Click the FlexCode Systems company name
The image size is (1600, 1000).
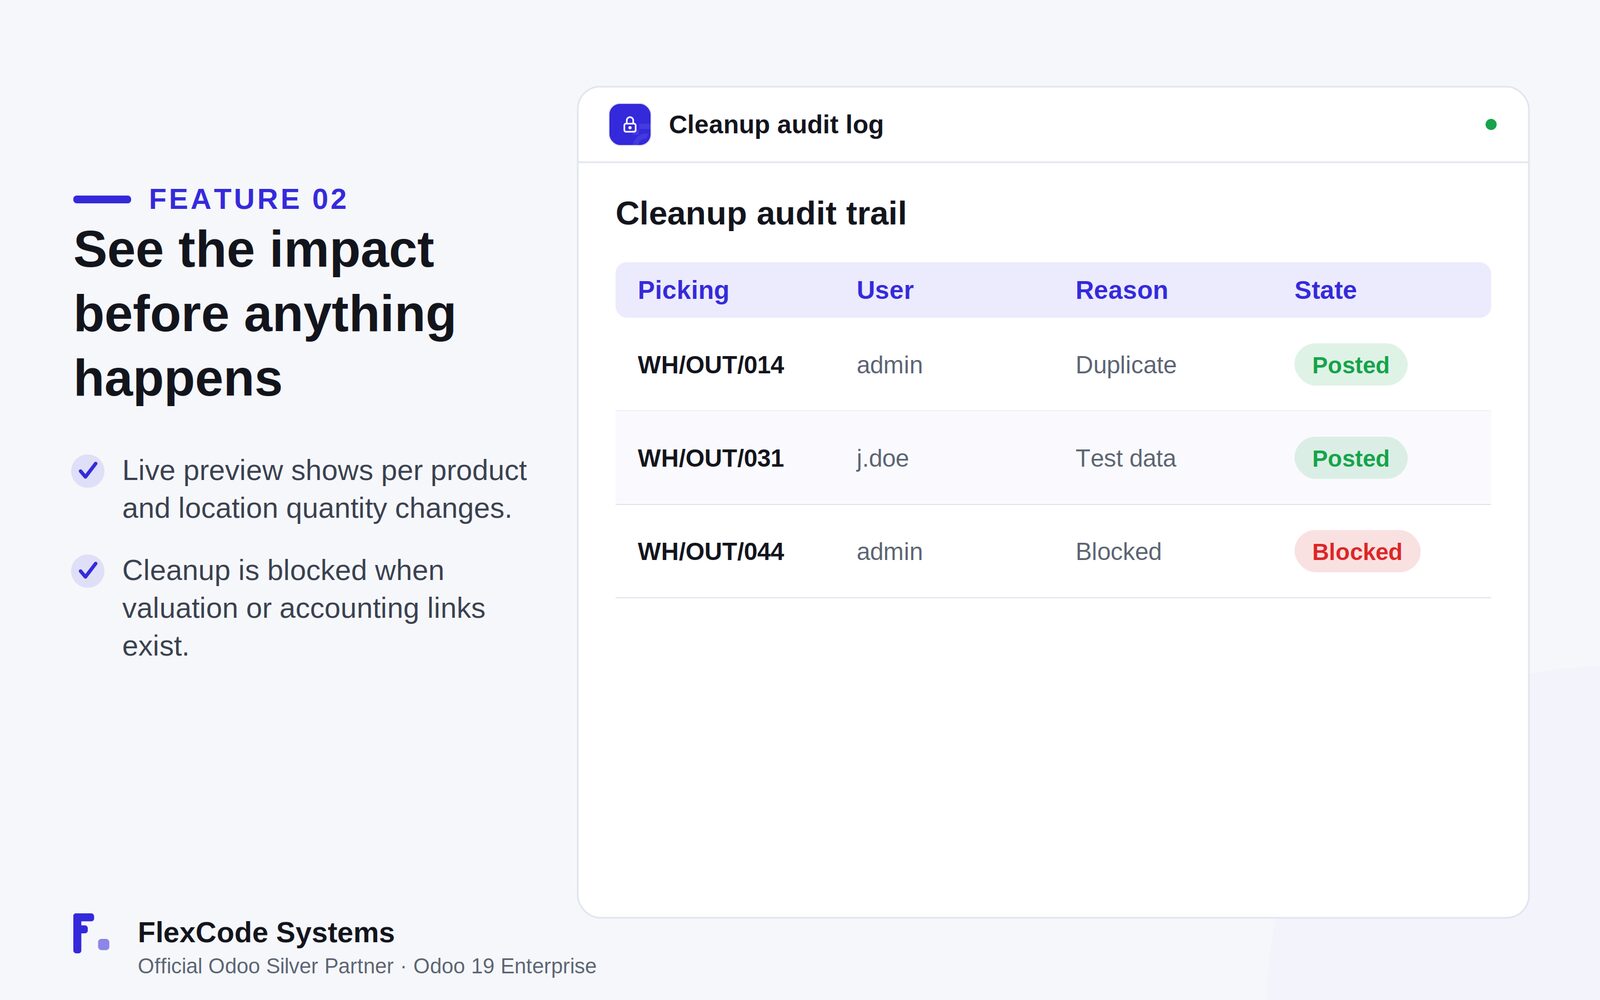266,932
